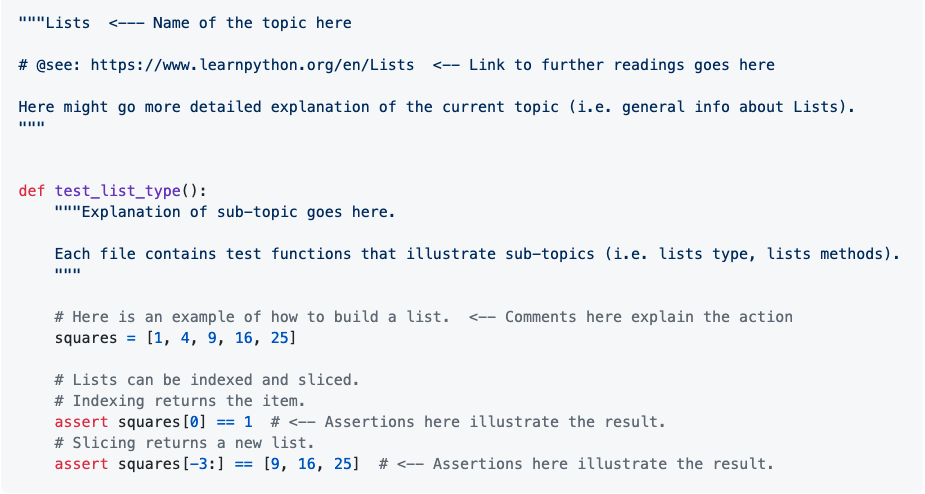
Task: Click 'Comments here explain the action' text
Action: (x=649, y=317)
